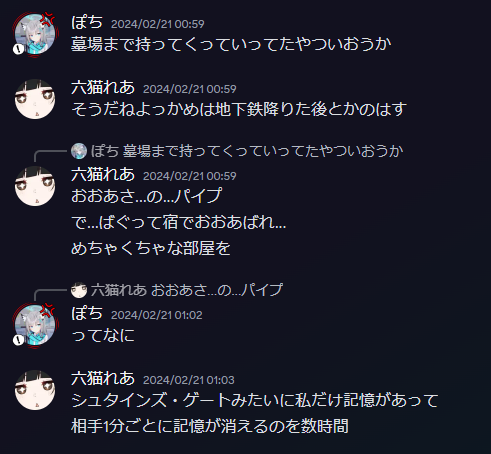Click 六猫れあ name above そうだねよっかめ message

(x=103, y=88)
